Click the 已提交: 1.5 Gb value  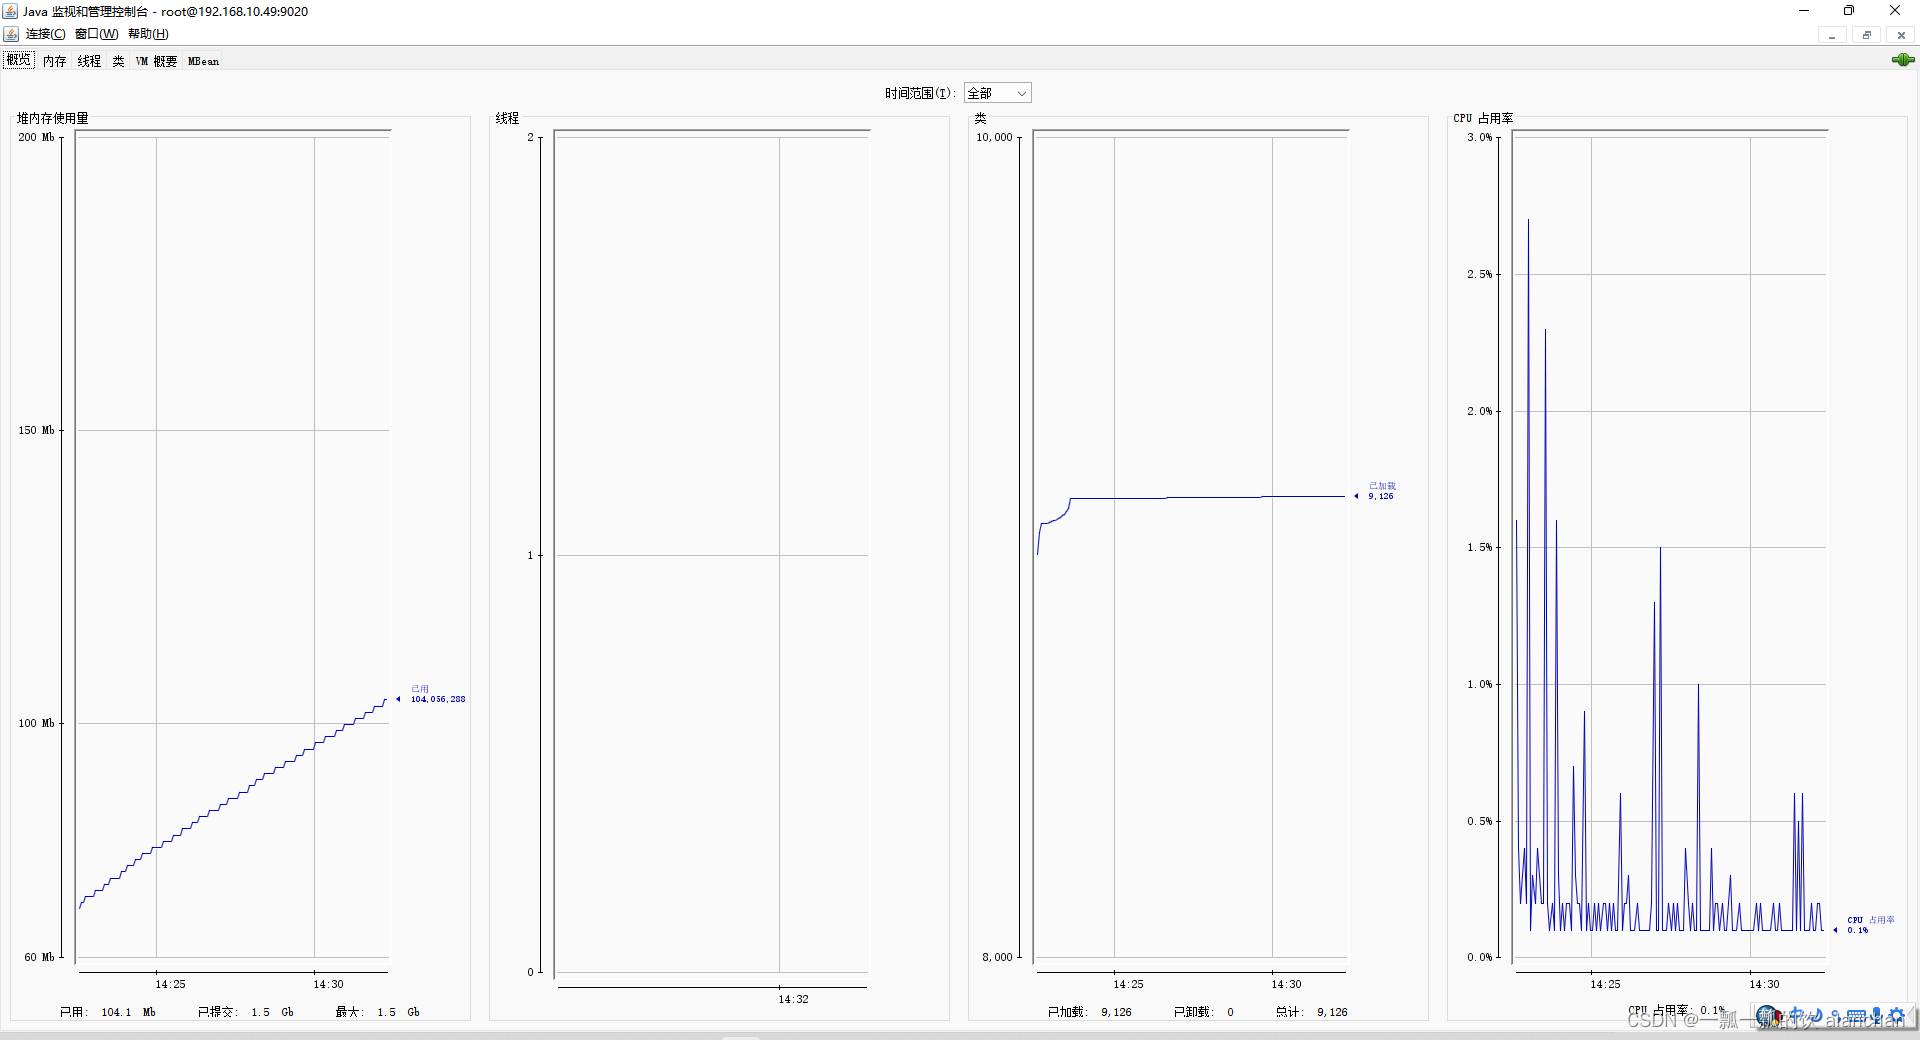click(x=245, y=1012)
